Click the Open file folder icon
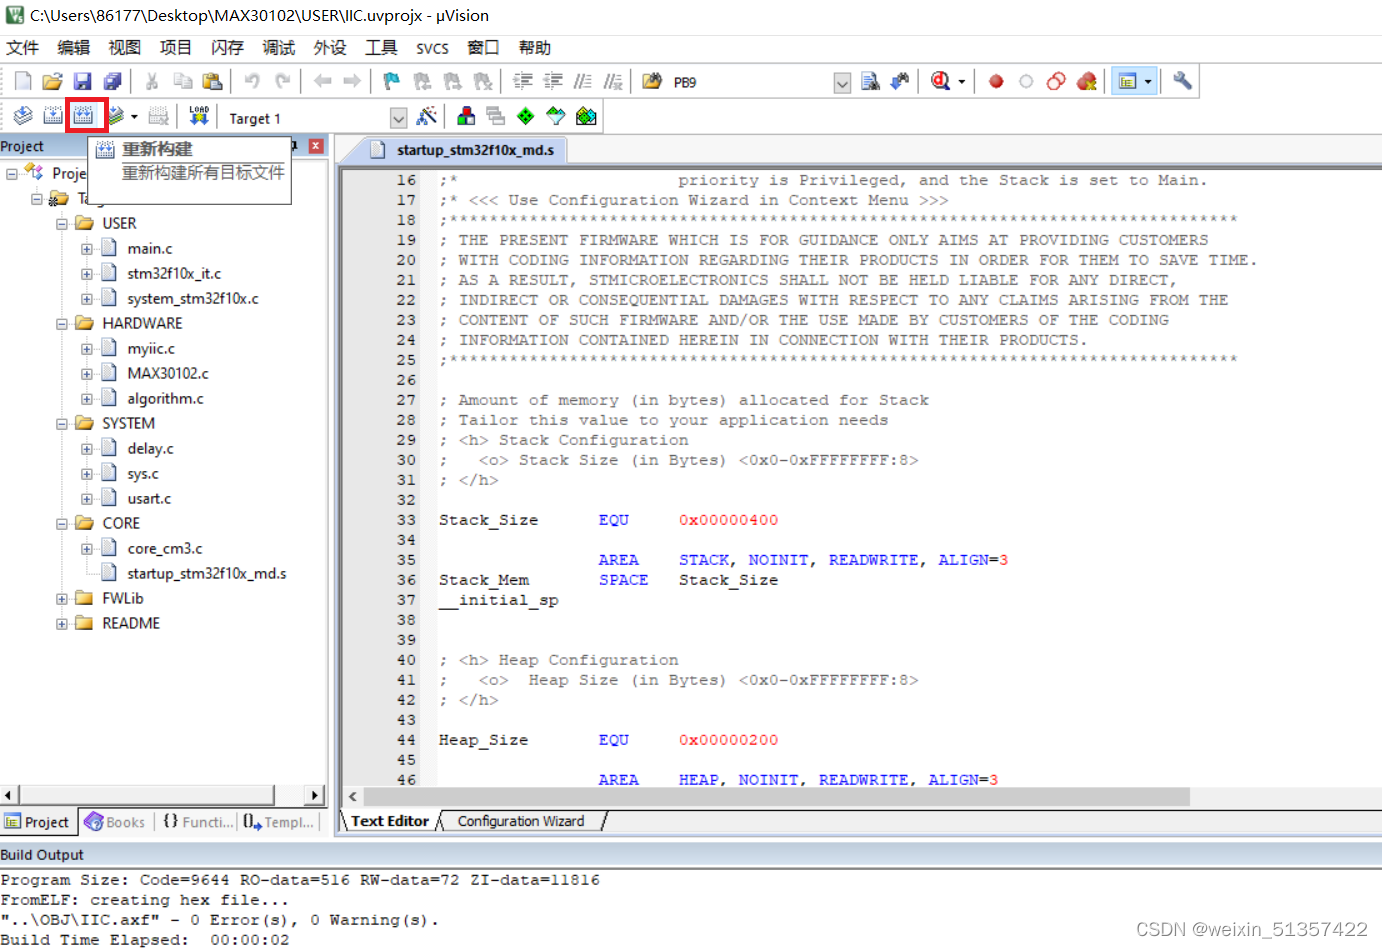Screen dimensions: 1382x948 click(x=53, y=81)
